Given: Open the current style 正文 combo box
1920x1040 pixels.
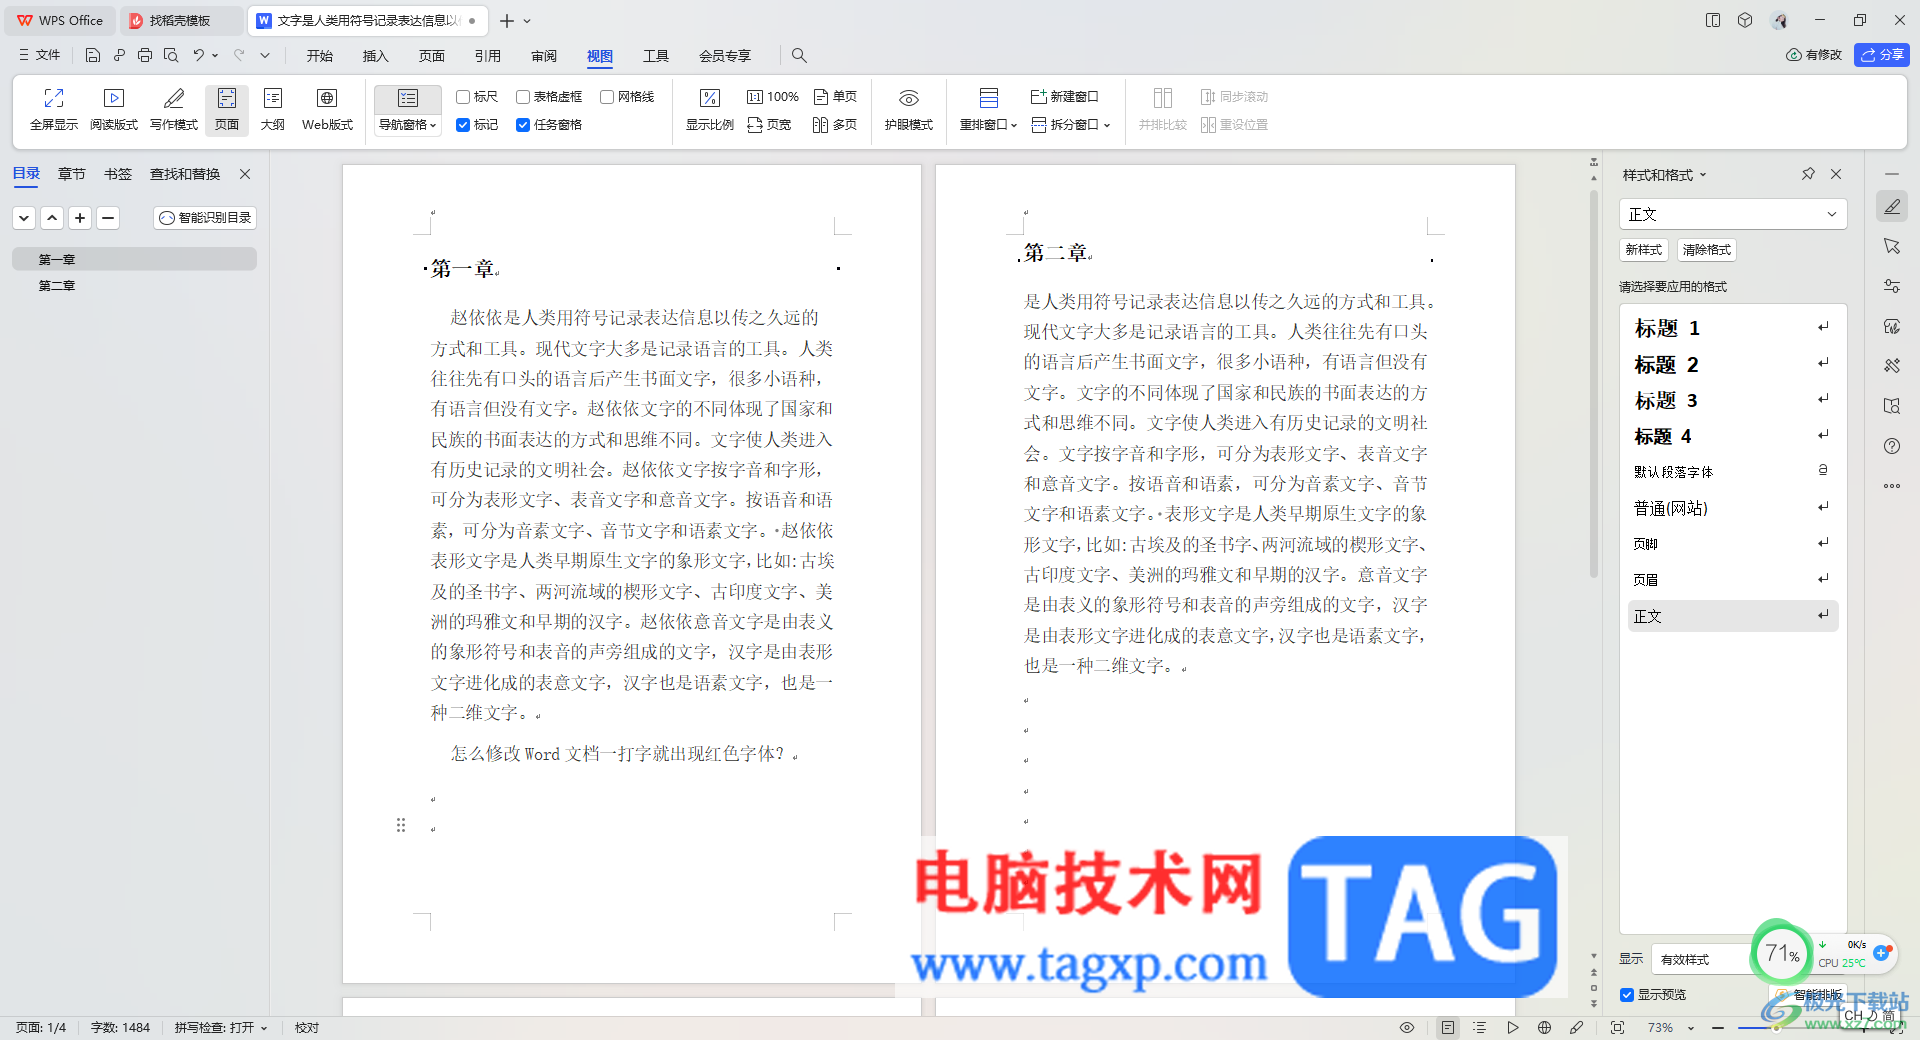Looking at the screenshot, I should pyautogui.click(x=1733, y=214).
